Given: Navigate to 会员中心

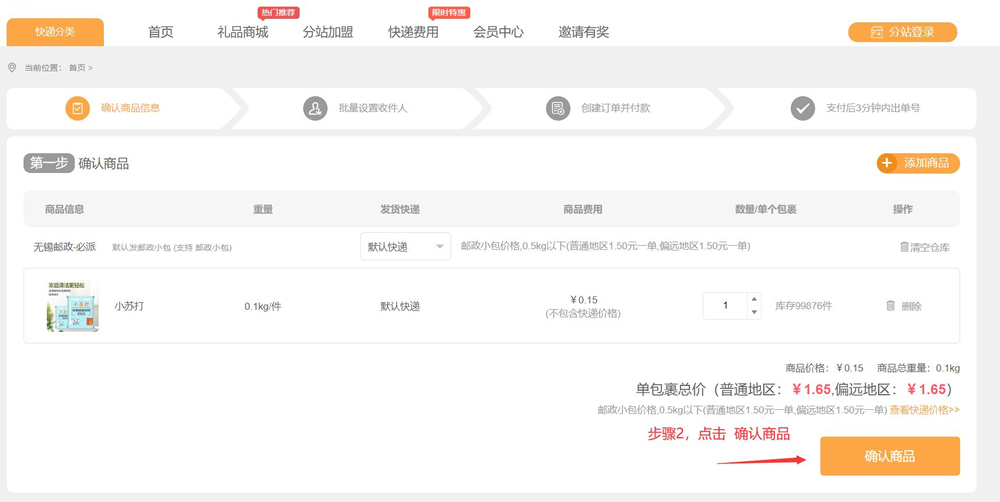Looking at the screenshot, I should coord(498,32).
